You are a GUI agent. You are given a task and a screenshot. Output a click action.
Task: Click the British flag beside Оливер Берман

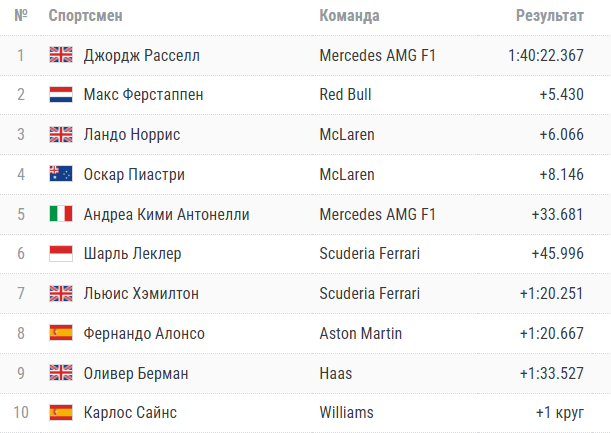tap(60, 373)
